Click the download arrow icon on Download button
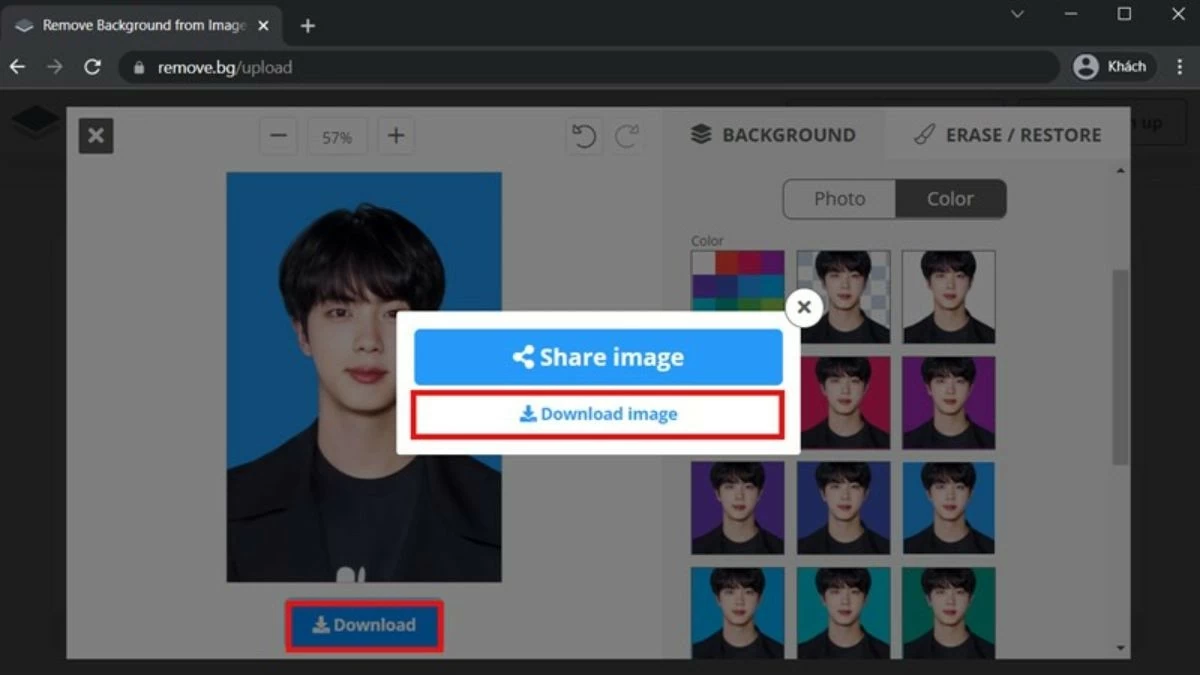Viewport: 1200px width, 675px height. click(x=320, y=625)
